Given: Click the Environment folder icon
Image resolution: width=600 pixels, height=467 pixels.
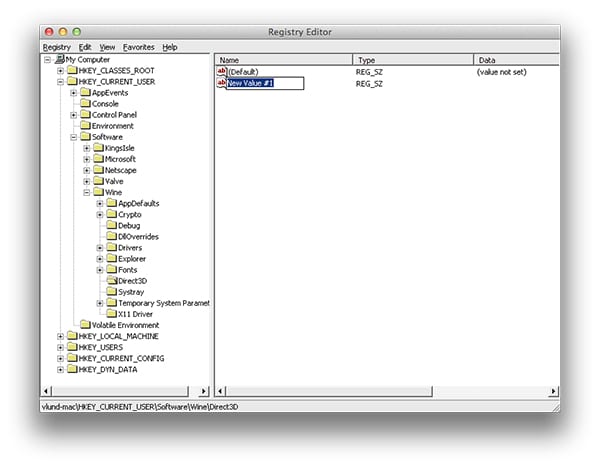Looking at the screenshot, I should tap(85, 126).
